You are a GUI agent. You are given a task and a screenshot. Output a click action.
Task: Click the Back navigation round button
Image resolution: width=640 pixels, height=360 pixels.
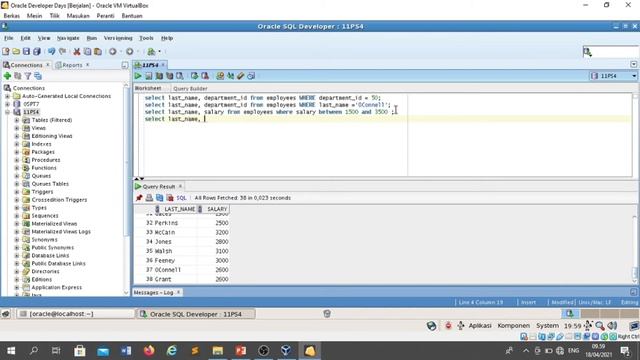tap(113, 51)
